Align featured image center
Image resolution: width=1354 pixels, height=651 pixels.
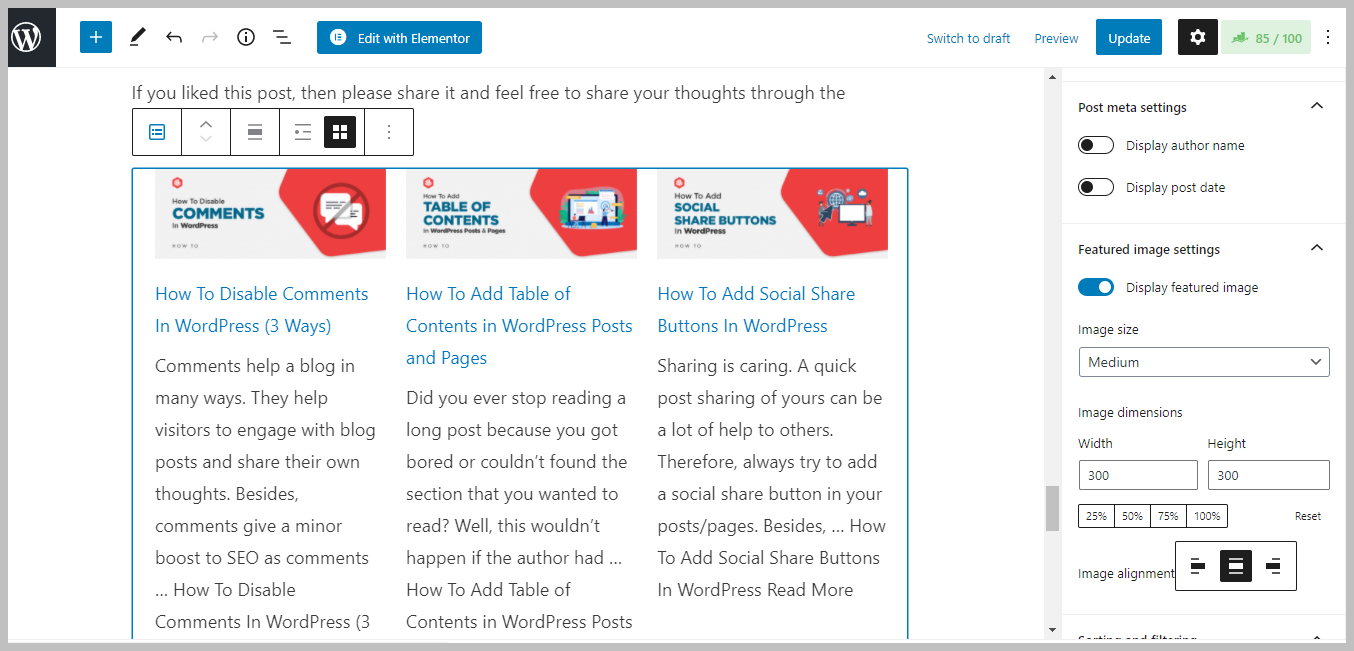coord(1236,566)
